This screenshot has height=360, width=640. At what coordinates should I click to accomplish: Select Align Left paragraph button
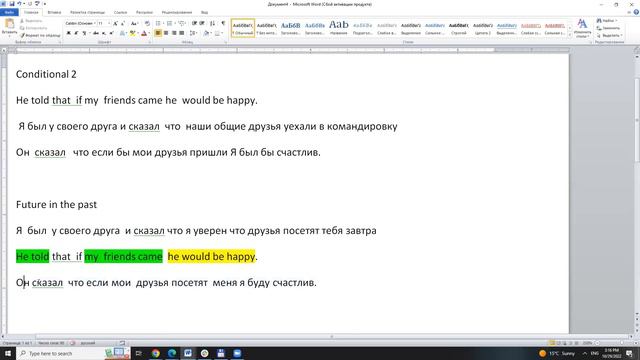click(x=158, y=33)
